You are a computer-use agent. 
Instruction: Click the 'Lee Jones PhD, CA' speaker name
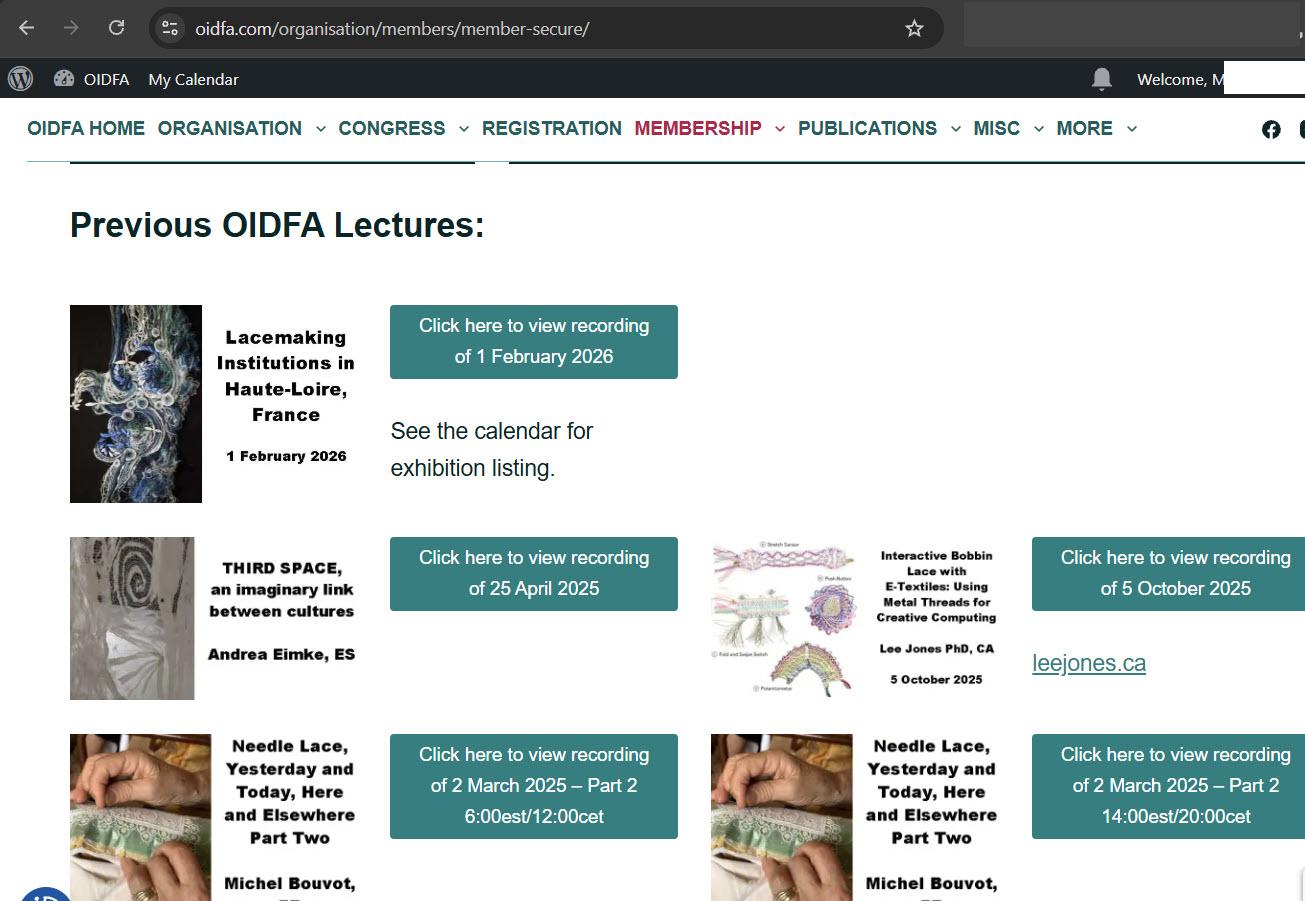(x=937, y=649)
